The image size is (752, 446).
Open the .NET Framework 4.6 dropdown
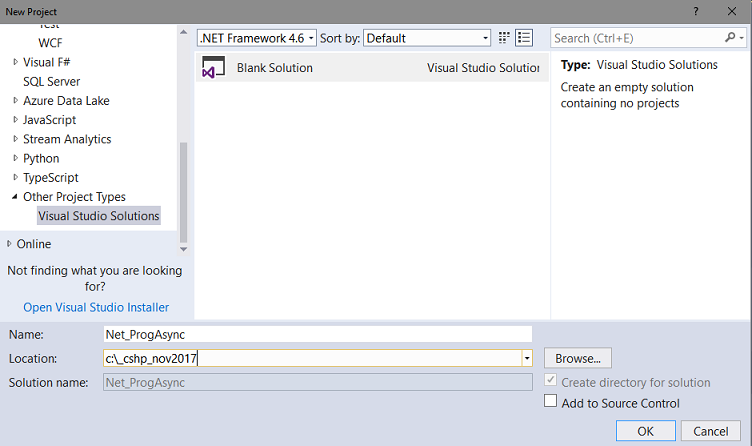tap(257, 38)
